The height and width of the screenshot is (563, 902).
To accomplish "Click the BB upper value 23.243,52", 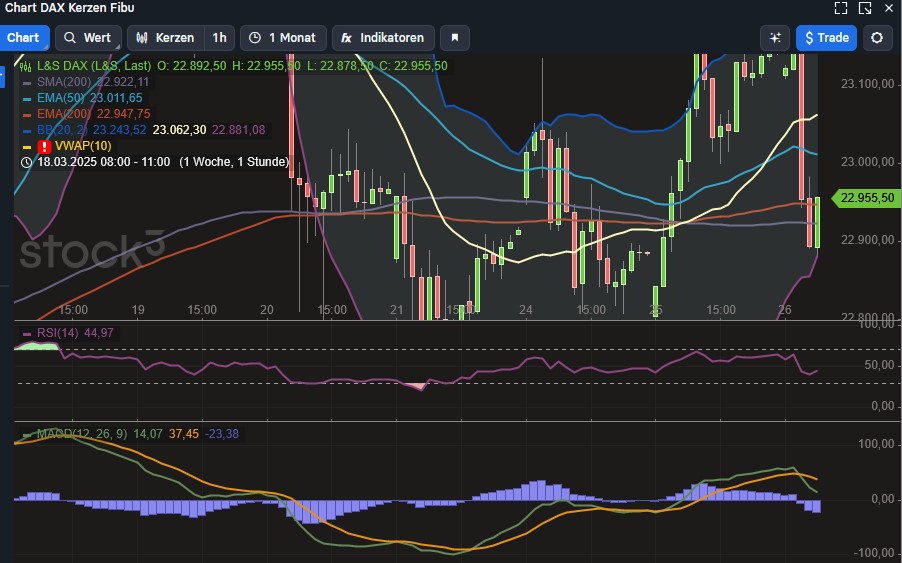I will 120,130.
